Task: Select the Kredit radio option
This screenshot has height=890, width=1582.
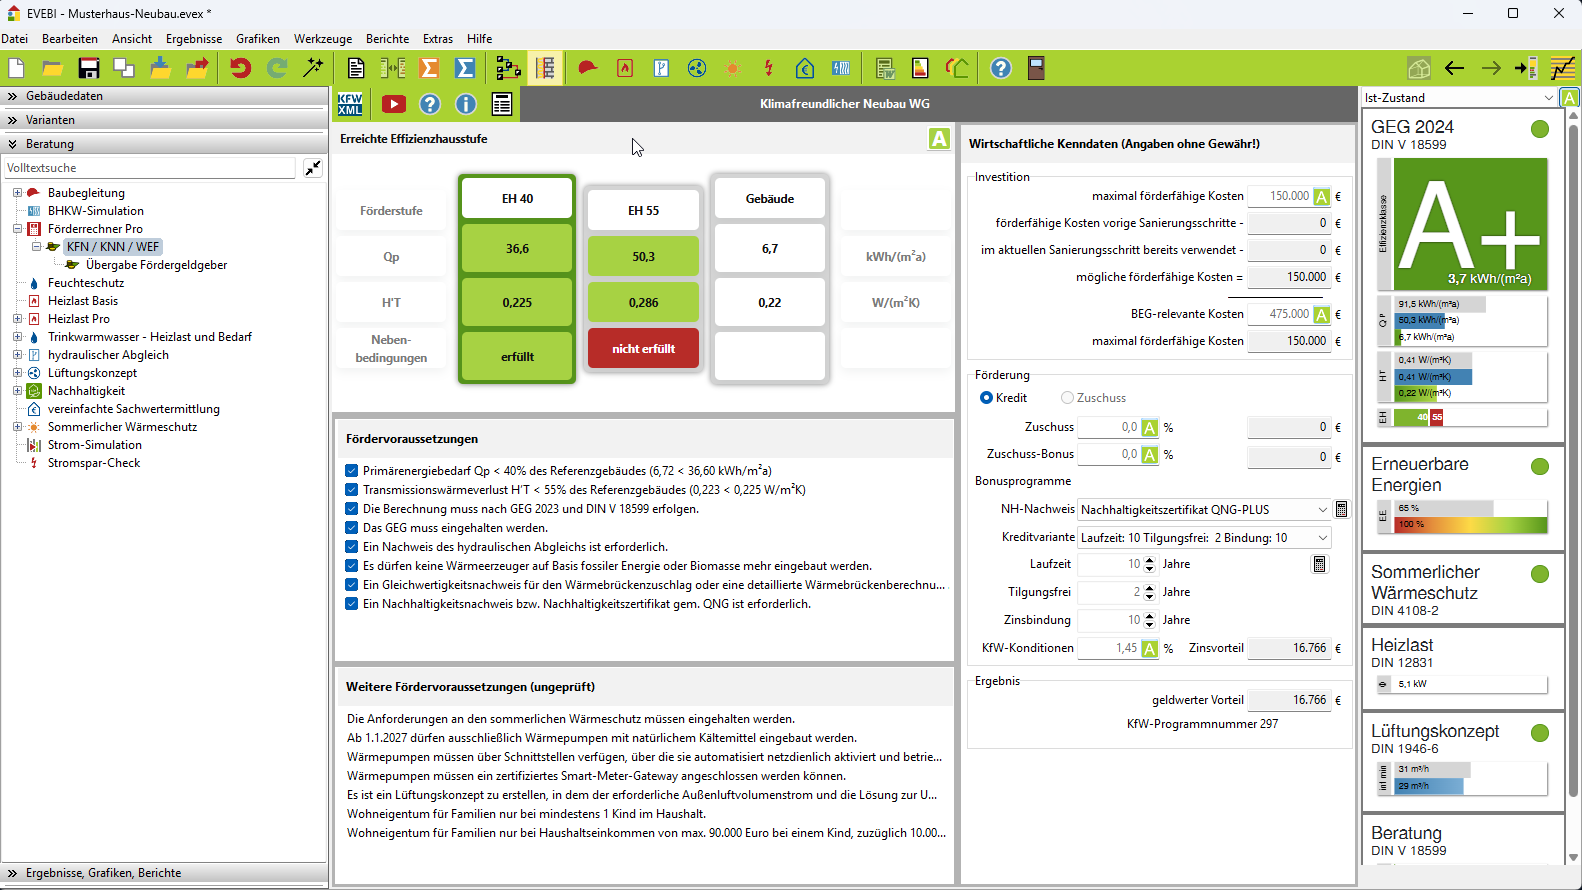Action: 987,398
